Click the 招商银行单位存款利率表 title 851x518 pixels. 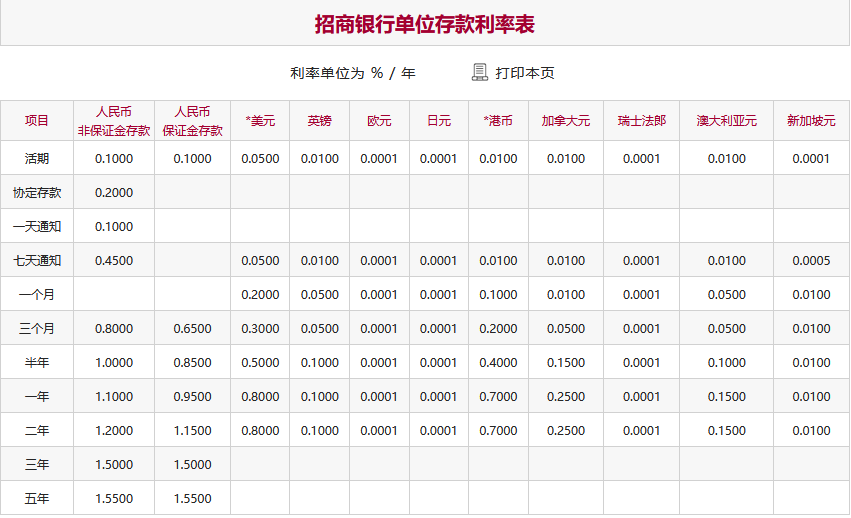[x=425, y=24]
